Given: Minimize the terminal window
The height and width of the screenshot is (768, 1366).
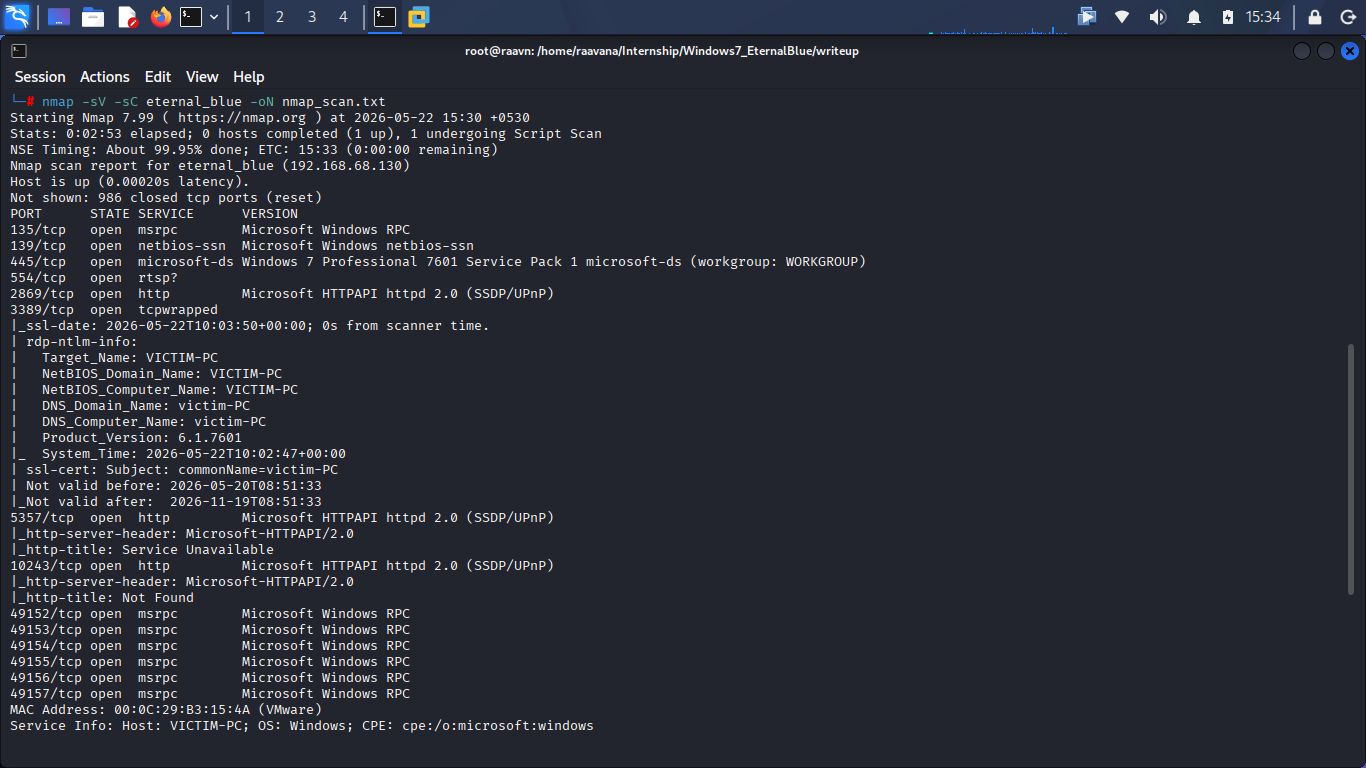Looking at the screenshot, I should [1301, 51].
